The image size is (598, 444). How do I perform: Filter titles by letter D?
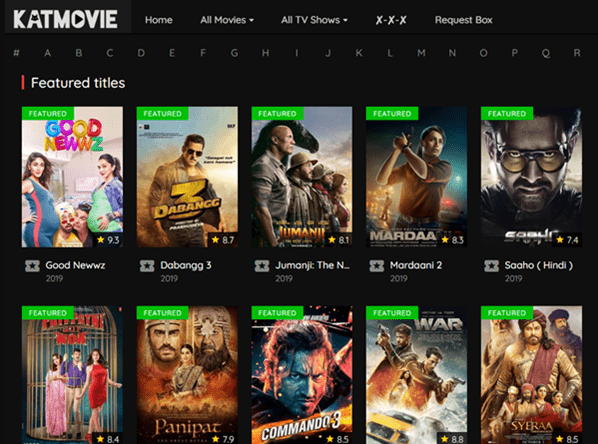pyautogui.click(x=141, y=53)
